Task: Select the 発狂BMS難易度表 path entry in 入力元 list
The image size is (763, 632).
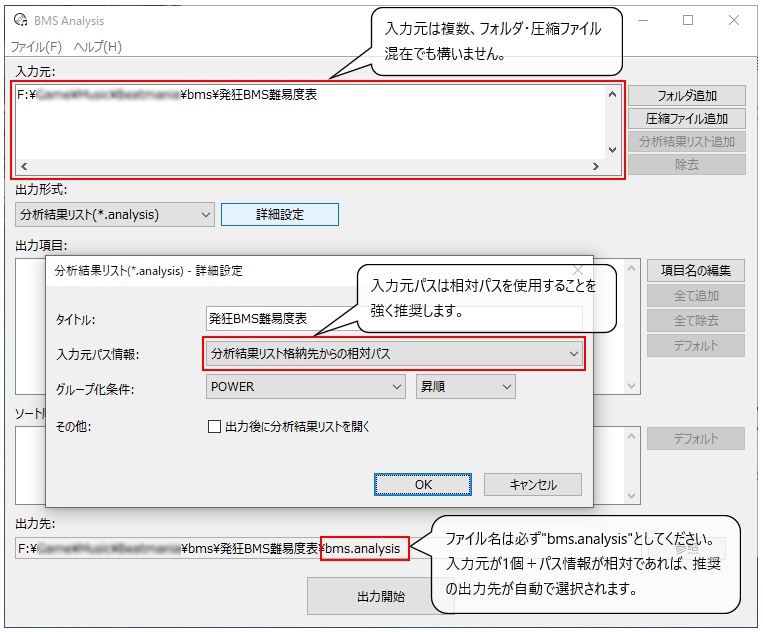Action: 167,94
